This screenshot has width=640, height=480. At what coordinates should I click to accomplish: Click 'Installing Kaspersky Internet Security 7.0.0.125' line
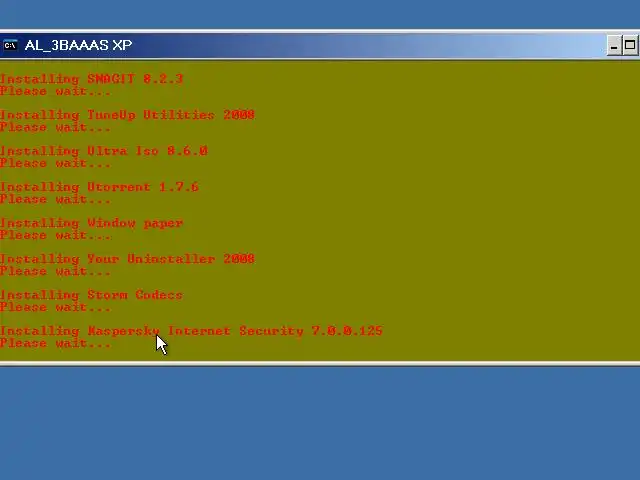pos(191,331)
